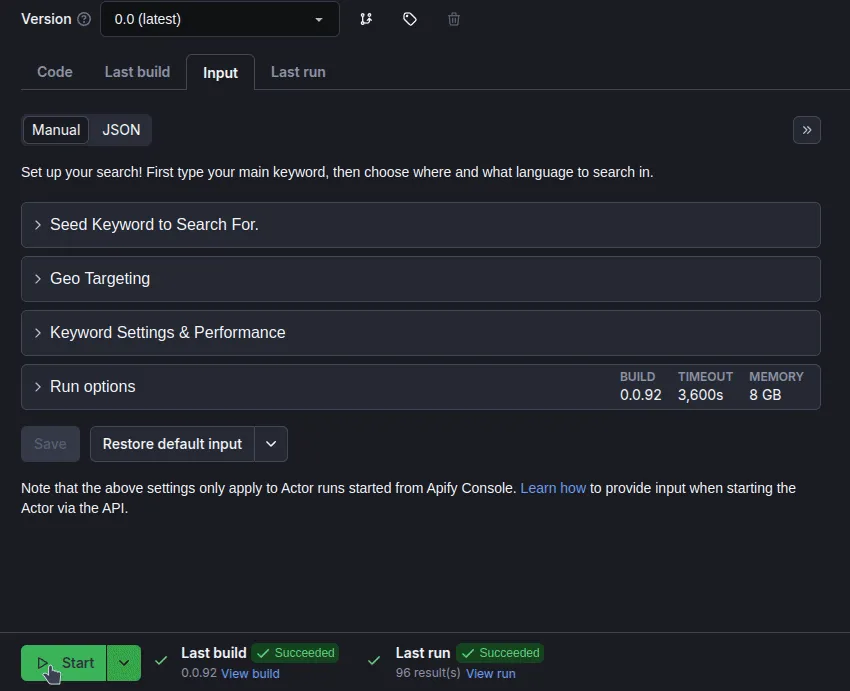Image resolution: width=850 pixels, height=691 pixels.
Task: Open the Version 0.0 (latest) dropdown
Action: pos(220,19)
